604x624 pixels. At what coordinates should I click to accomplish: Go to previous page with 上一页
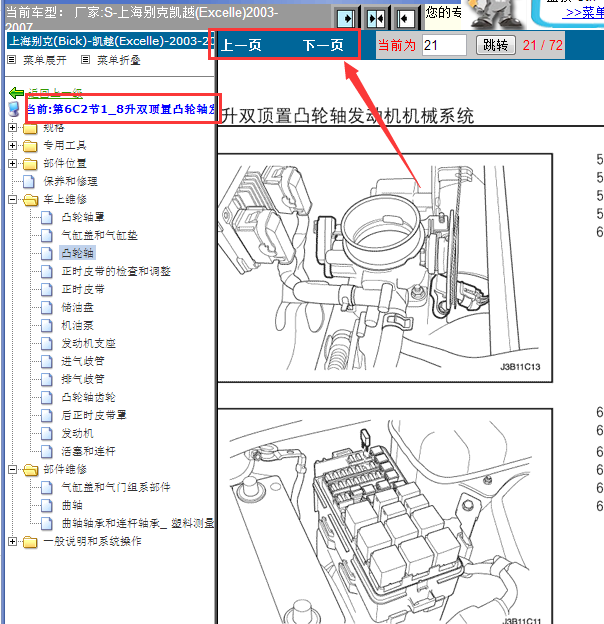(241, 45)
